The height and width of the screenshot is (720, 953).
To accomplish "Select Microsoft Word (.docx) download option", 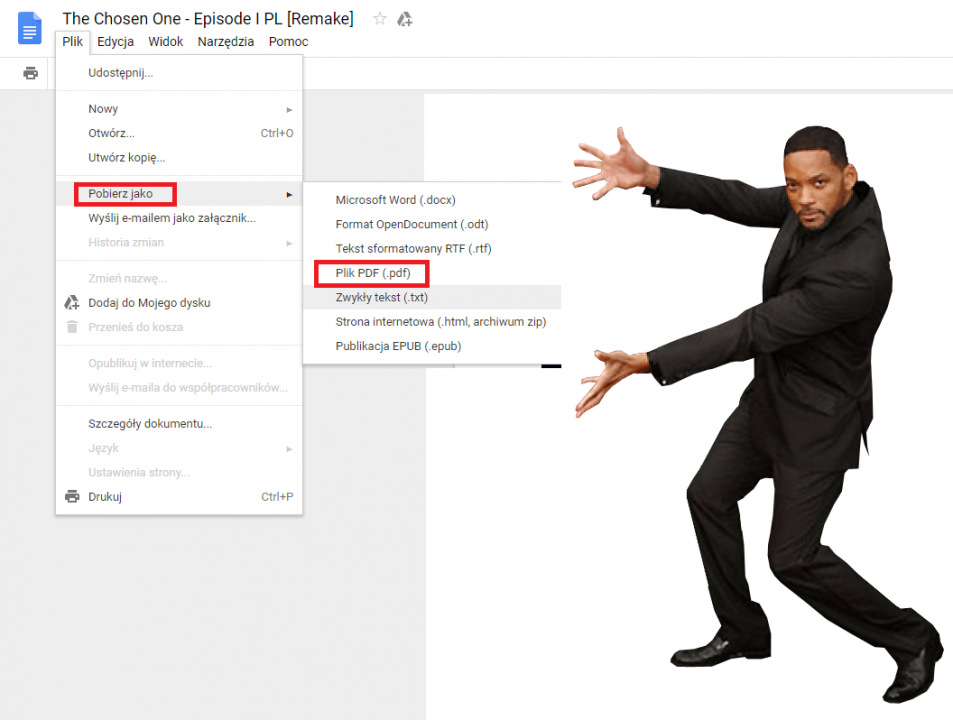I will (x=395, y=200).
